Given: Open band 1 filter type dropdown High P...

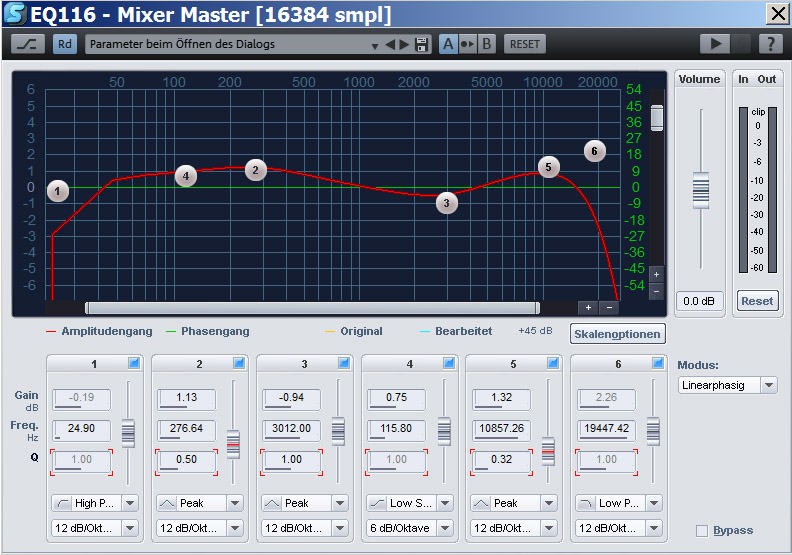Looking at the screenshot, I should [94, 503].
